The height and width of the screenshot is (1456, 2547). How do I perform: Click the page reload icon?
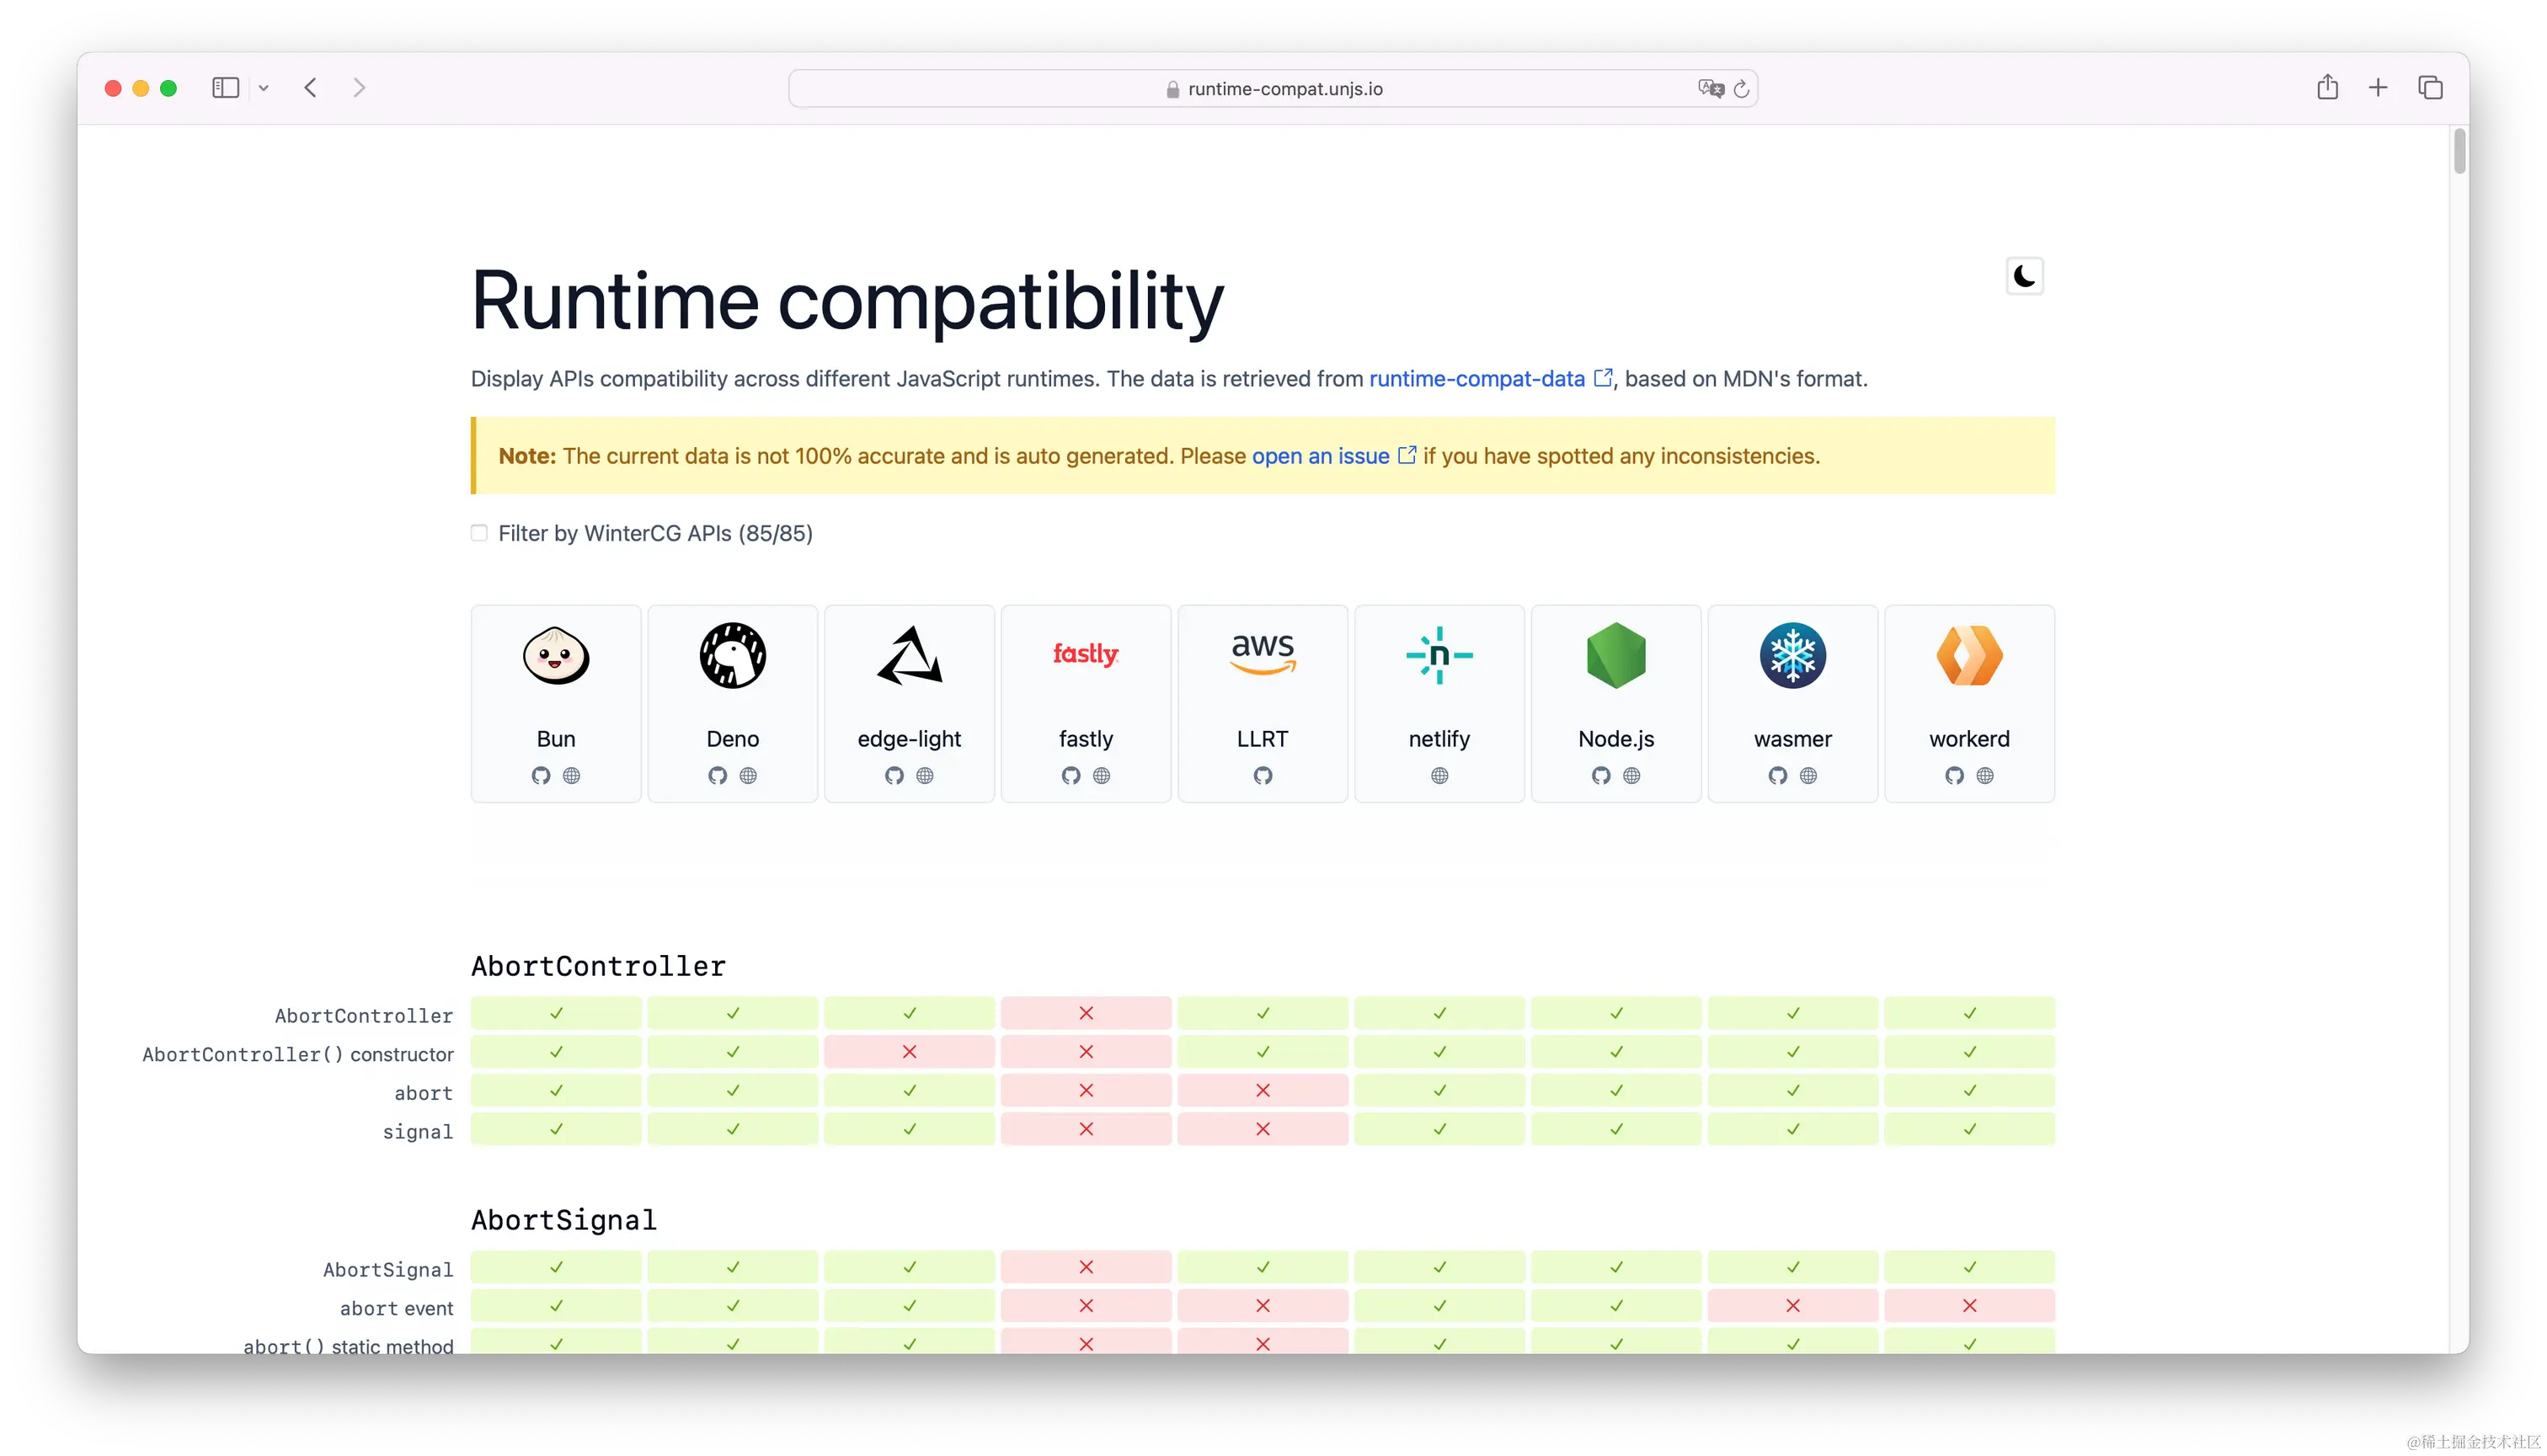pos(1741,89)
